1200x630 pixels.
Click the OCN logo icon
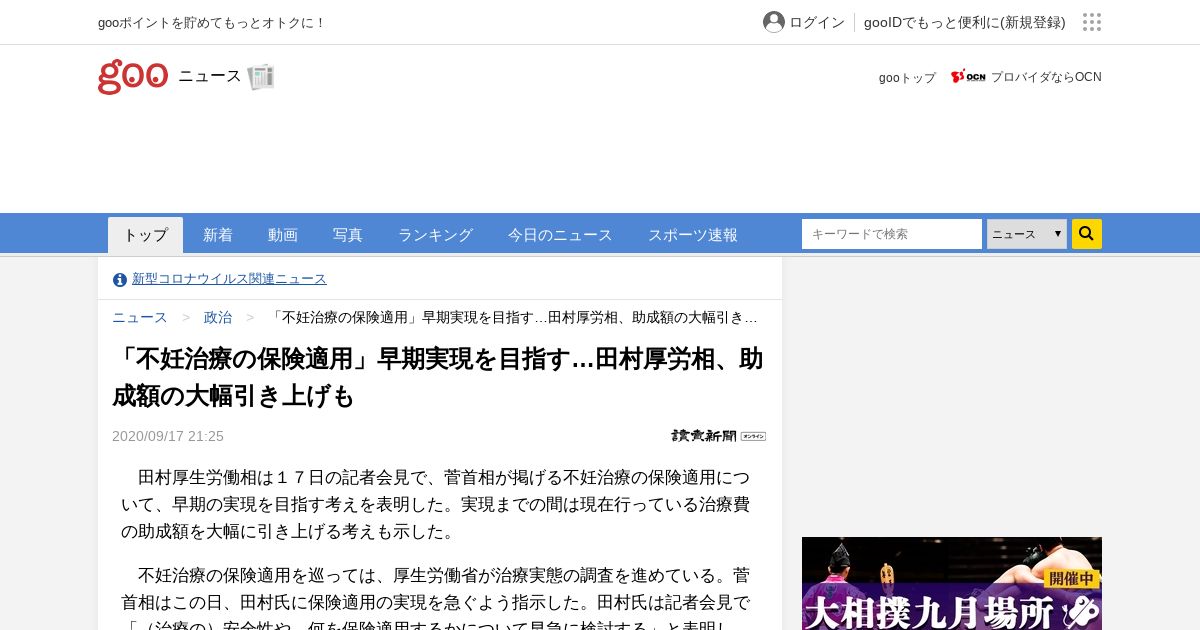968,77
